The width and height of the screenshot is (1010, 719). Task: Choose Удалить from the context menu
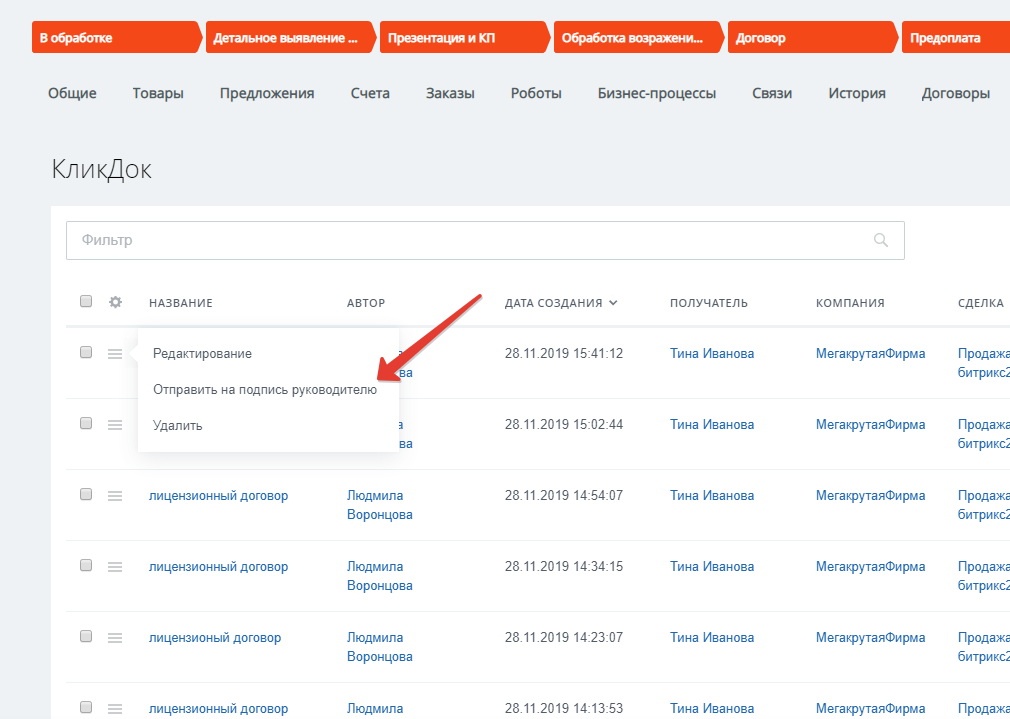[178, 425]
